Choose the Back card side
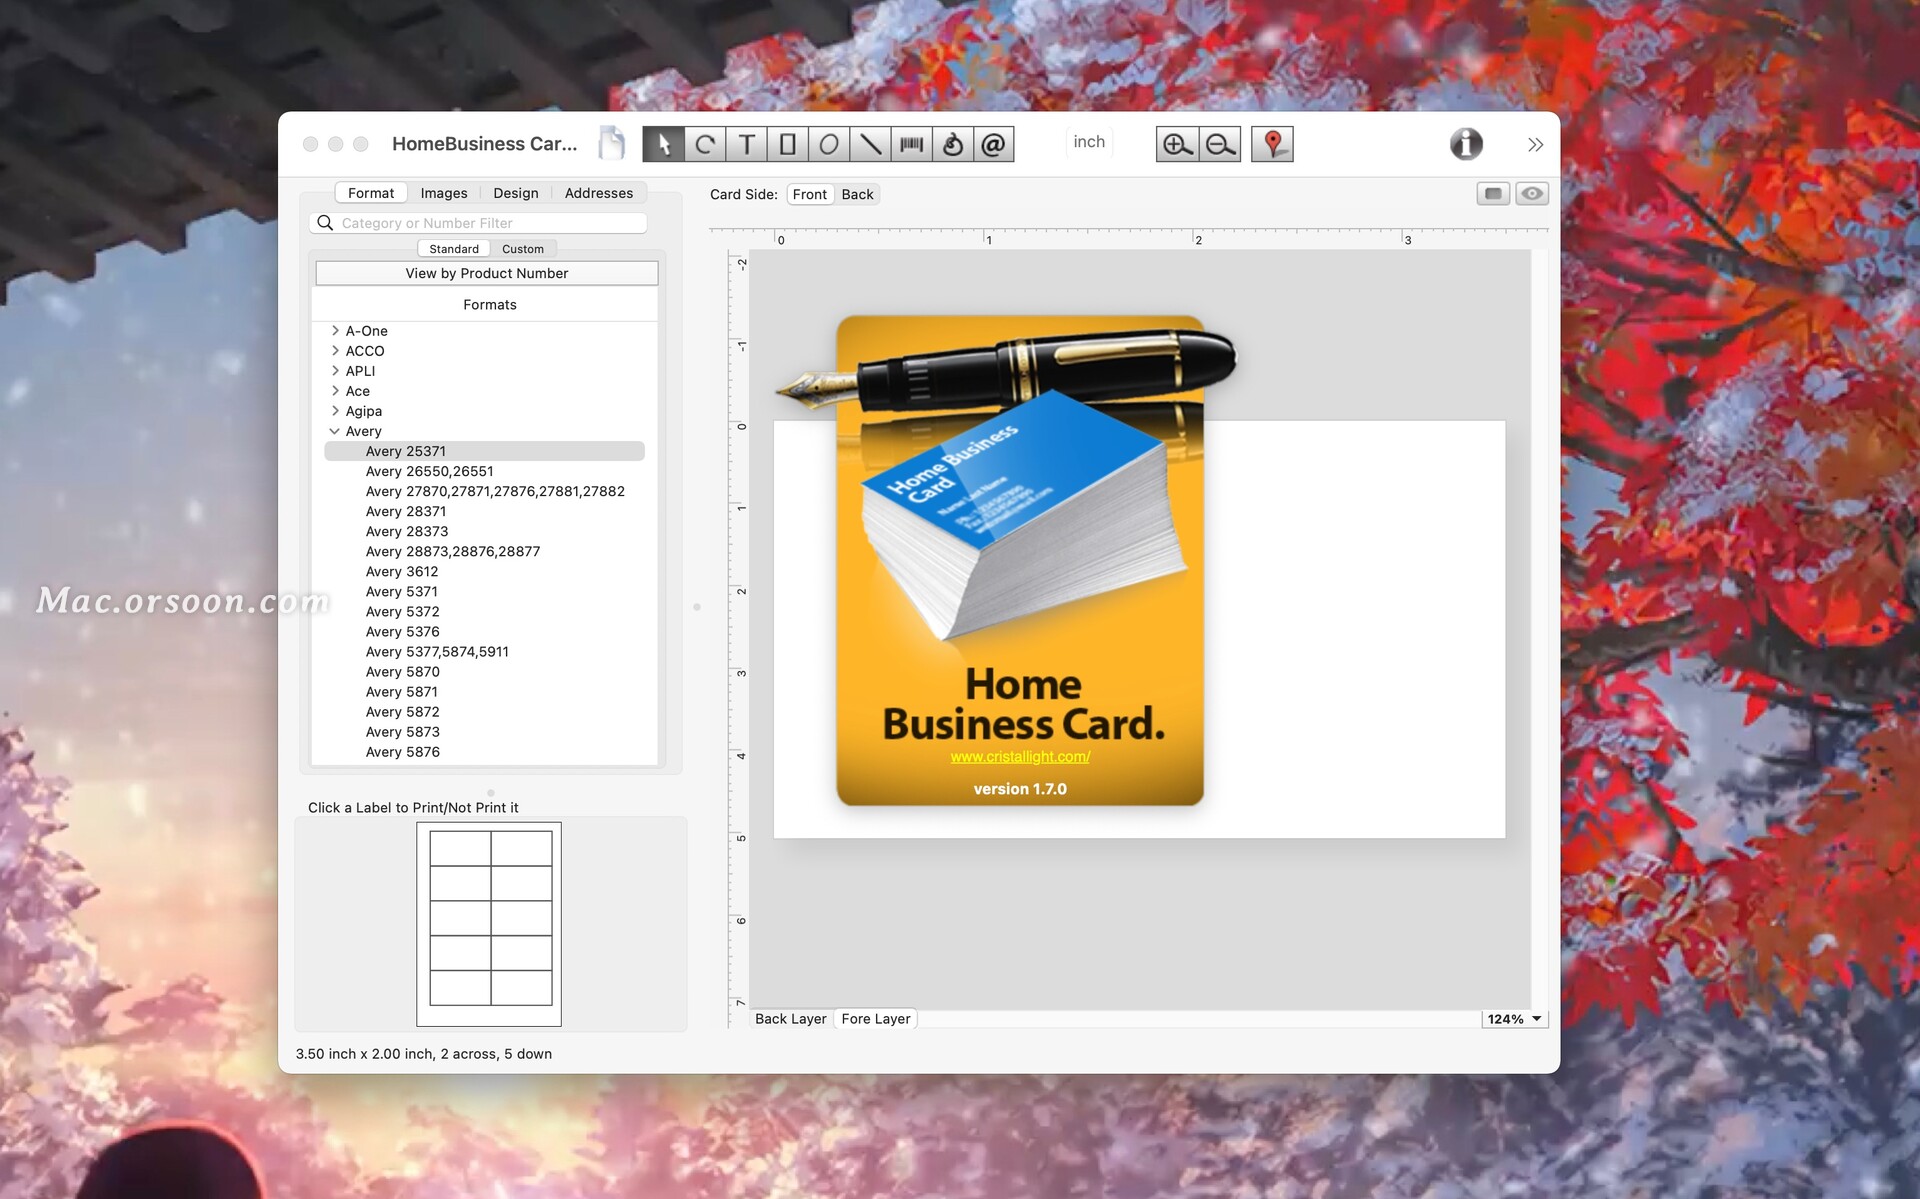 pos(857,194)
